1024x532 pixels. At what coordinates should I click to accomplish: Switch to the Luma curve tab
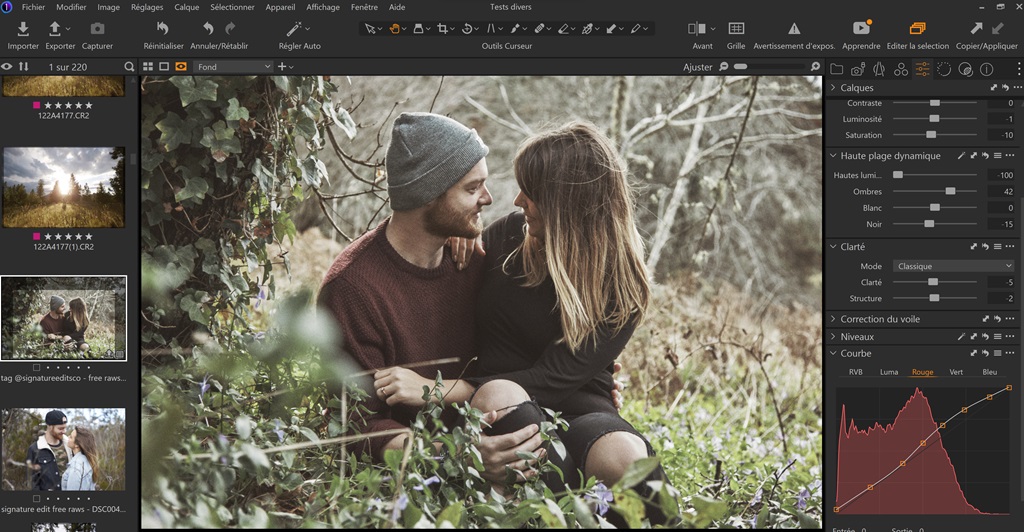889,372
